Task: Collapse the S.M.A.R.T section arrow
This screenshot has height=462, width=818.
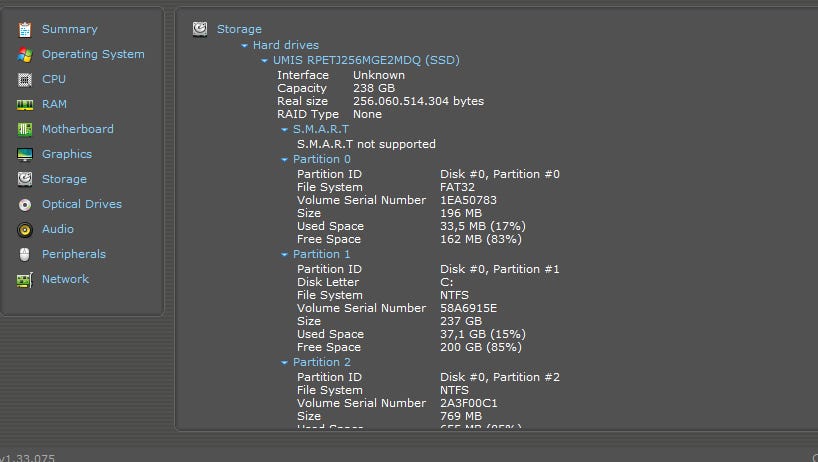Action: [284, 130]
